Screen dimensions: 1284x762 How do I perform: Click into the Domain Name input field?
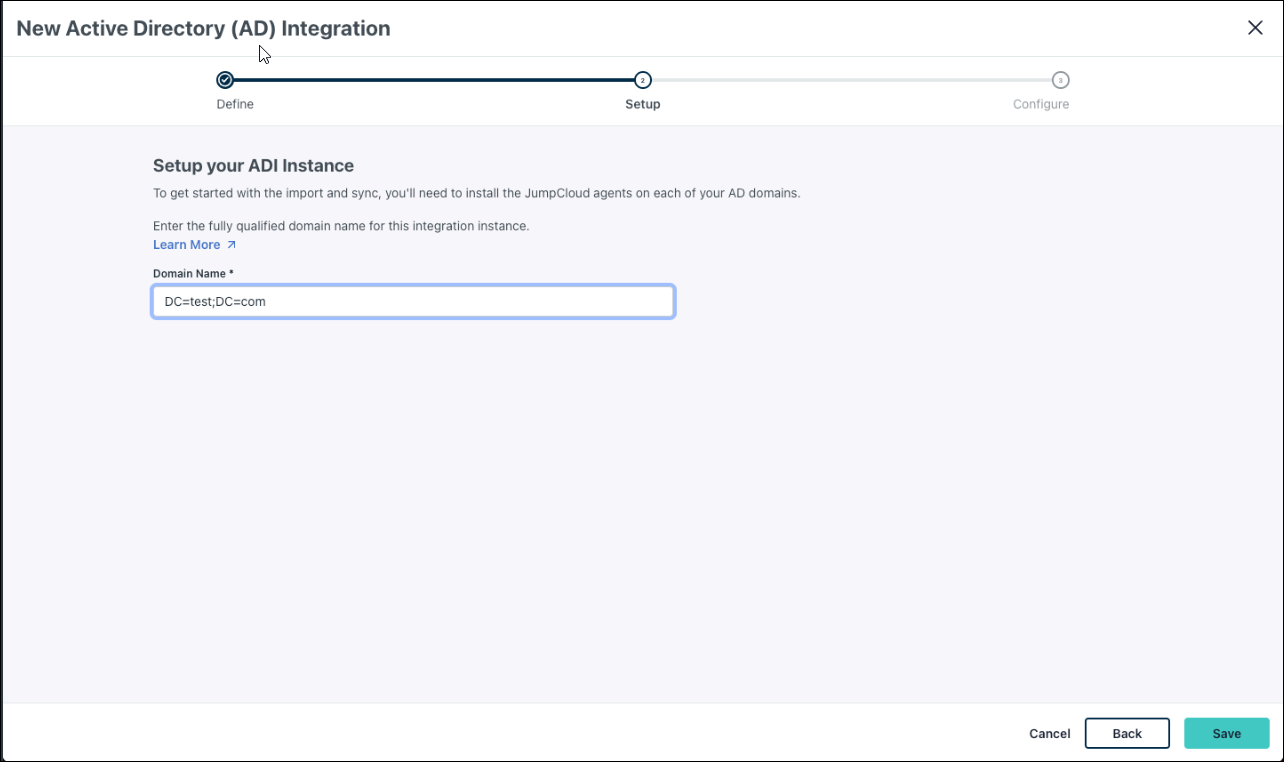[413, 301]
